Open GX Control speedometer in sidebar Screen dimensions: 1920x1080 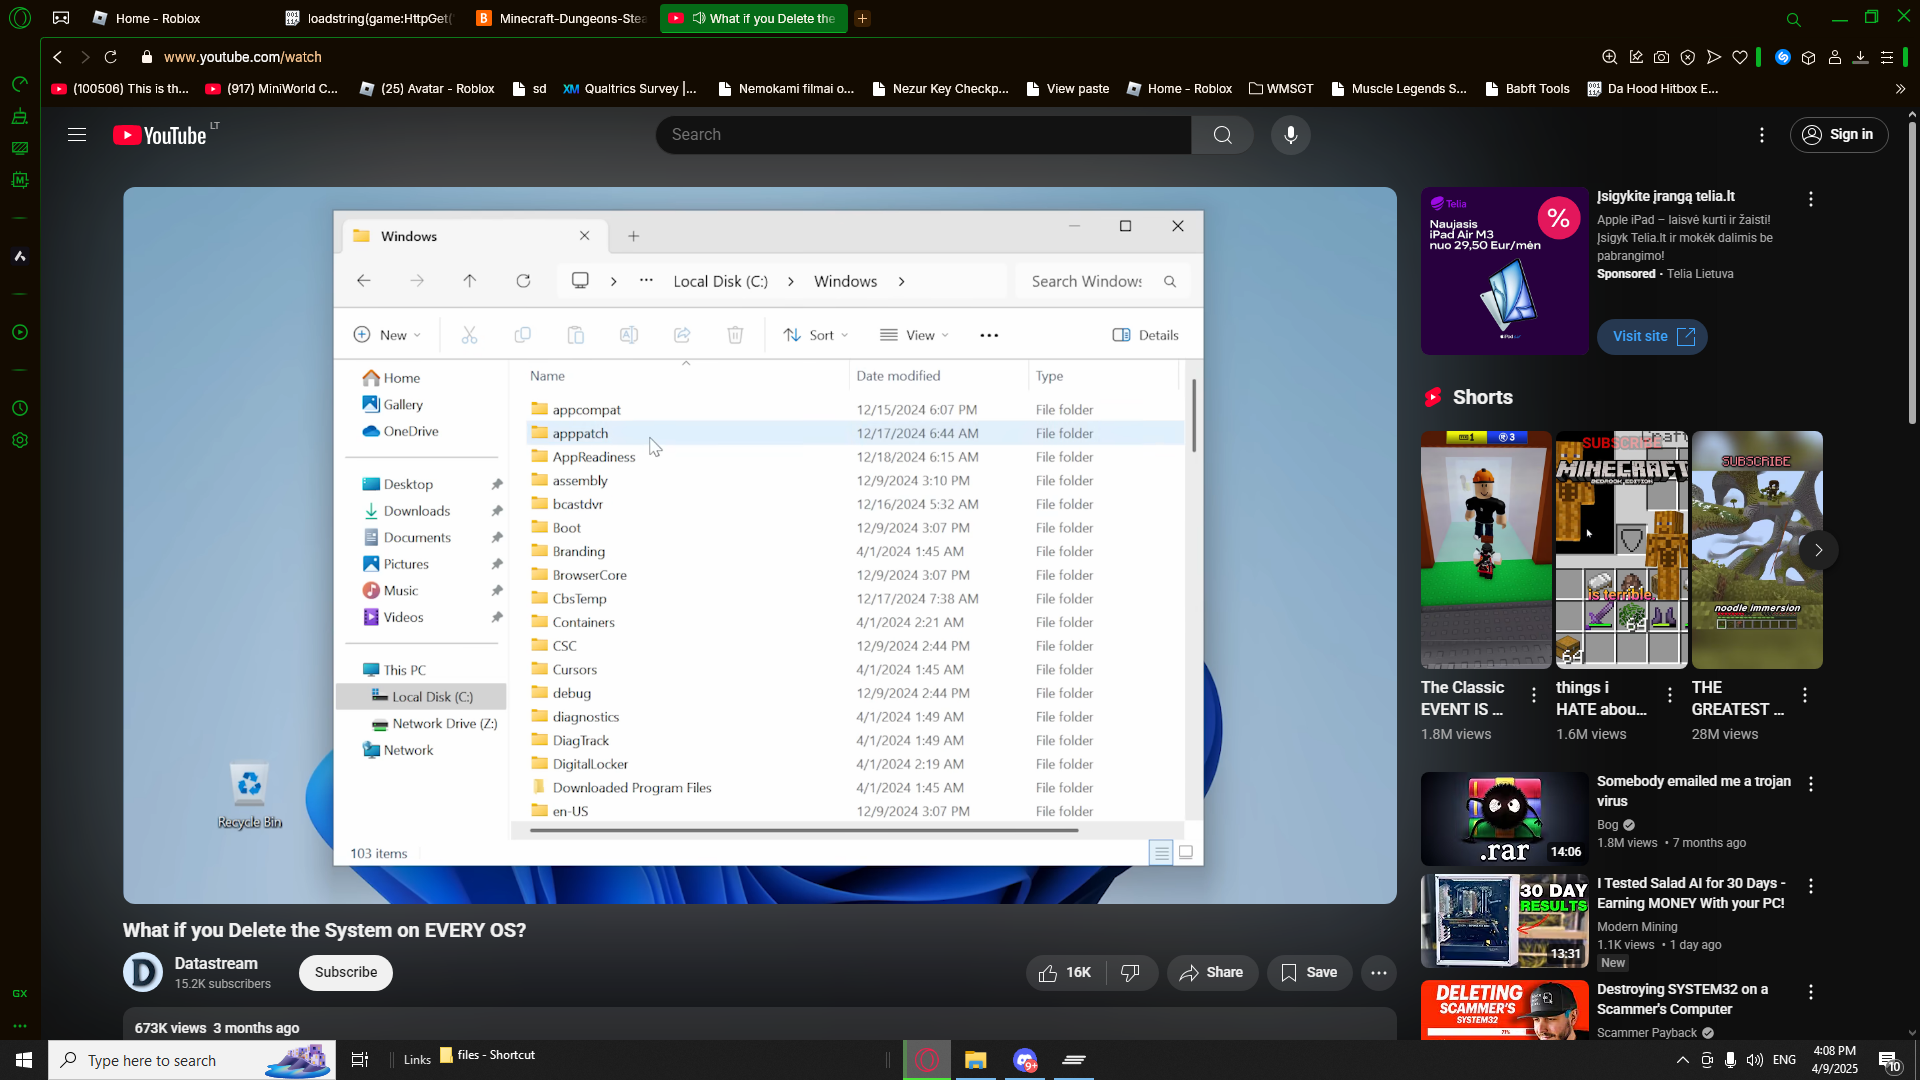pyautogui.click(x=20, y=84)
